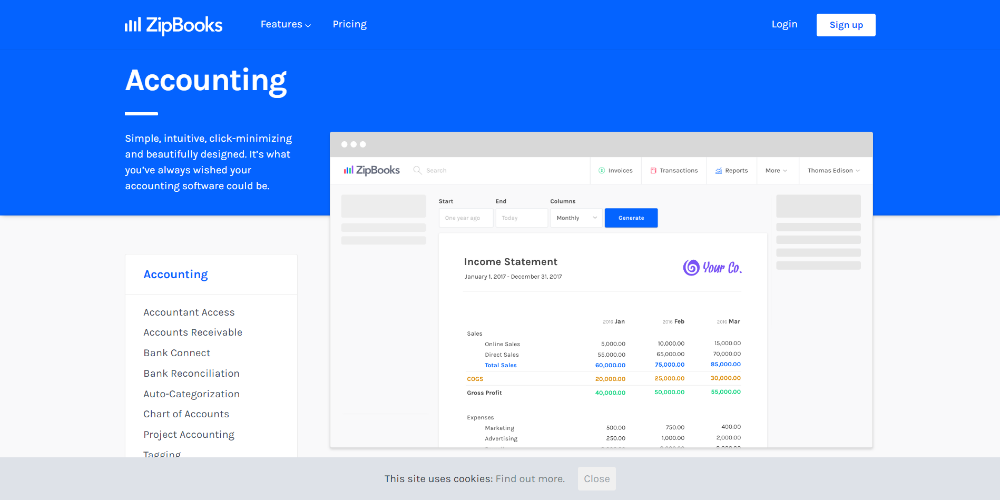Open Auto-Categorization feature link
This screenshot has height=500, width=1000.
pyautogui.click(x=191, y=393)
